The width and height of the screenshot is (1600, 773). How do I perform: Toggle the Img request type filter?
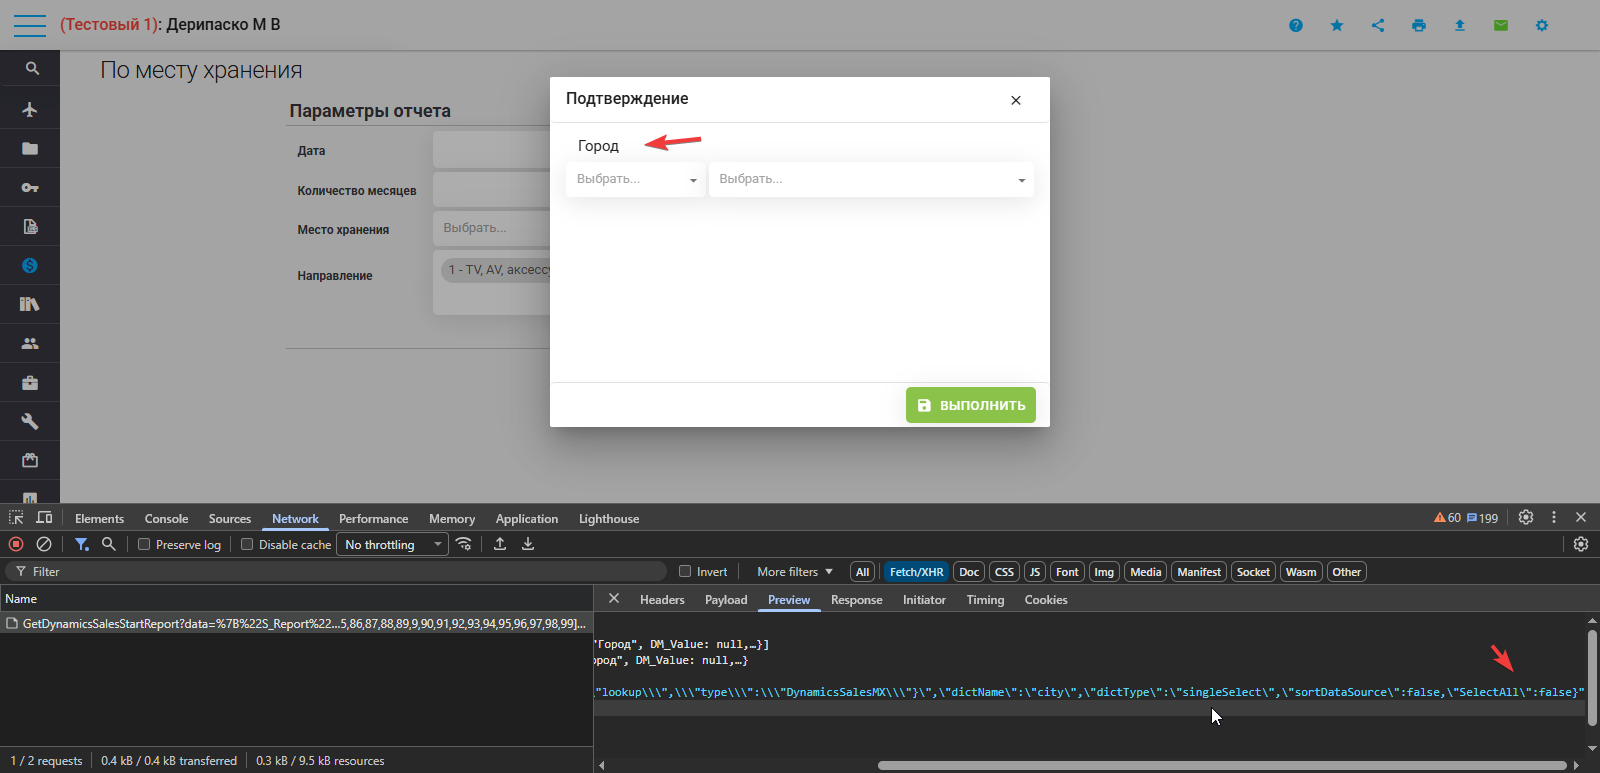pos(1104,572)
